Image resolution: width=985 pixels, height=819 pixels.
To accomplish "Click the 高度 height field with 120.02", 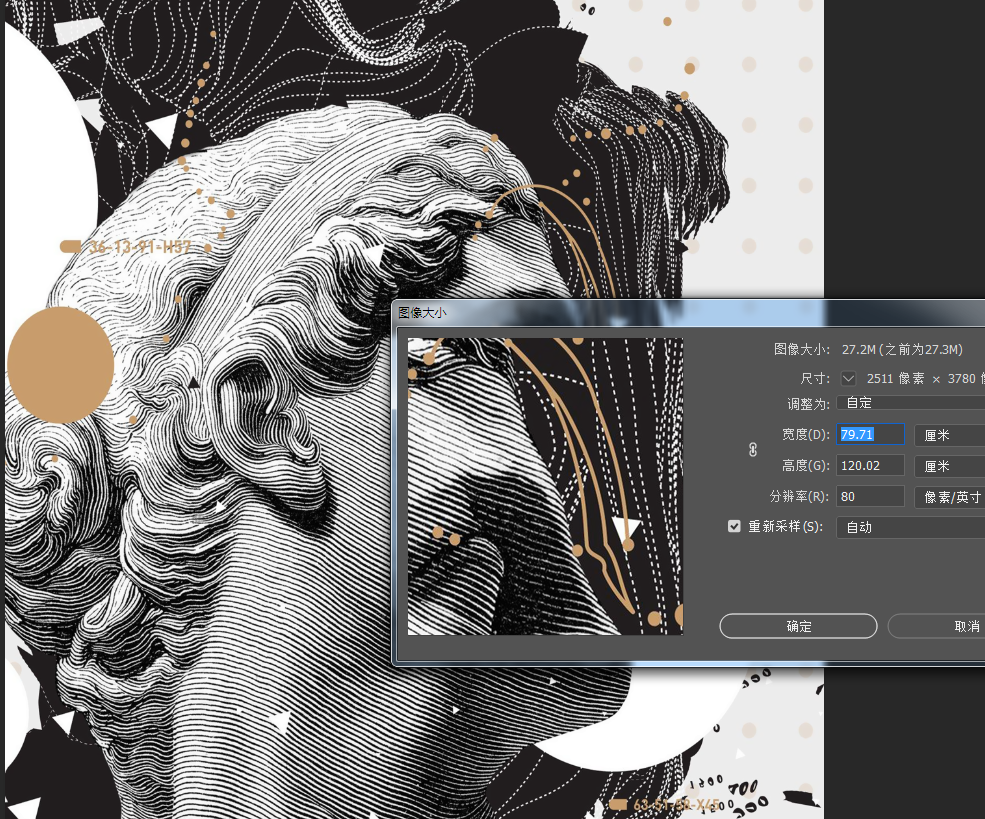I will click(x=870, y=465).
